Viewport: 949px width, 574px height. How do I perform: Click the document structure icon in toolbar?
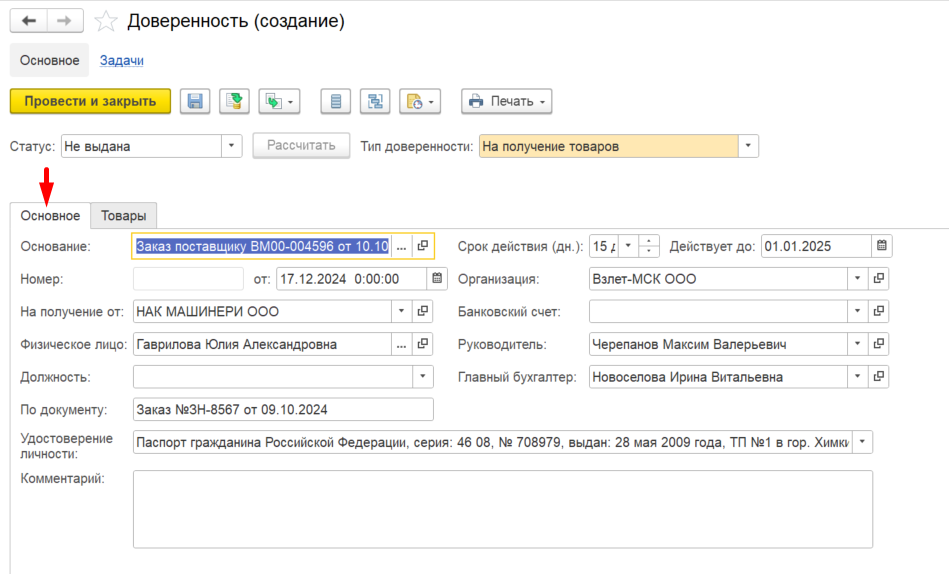(375, 101)
